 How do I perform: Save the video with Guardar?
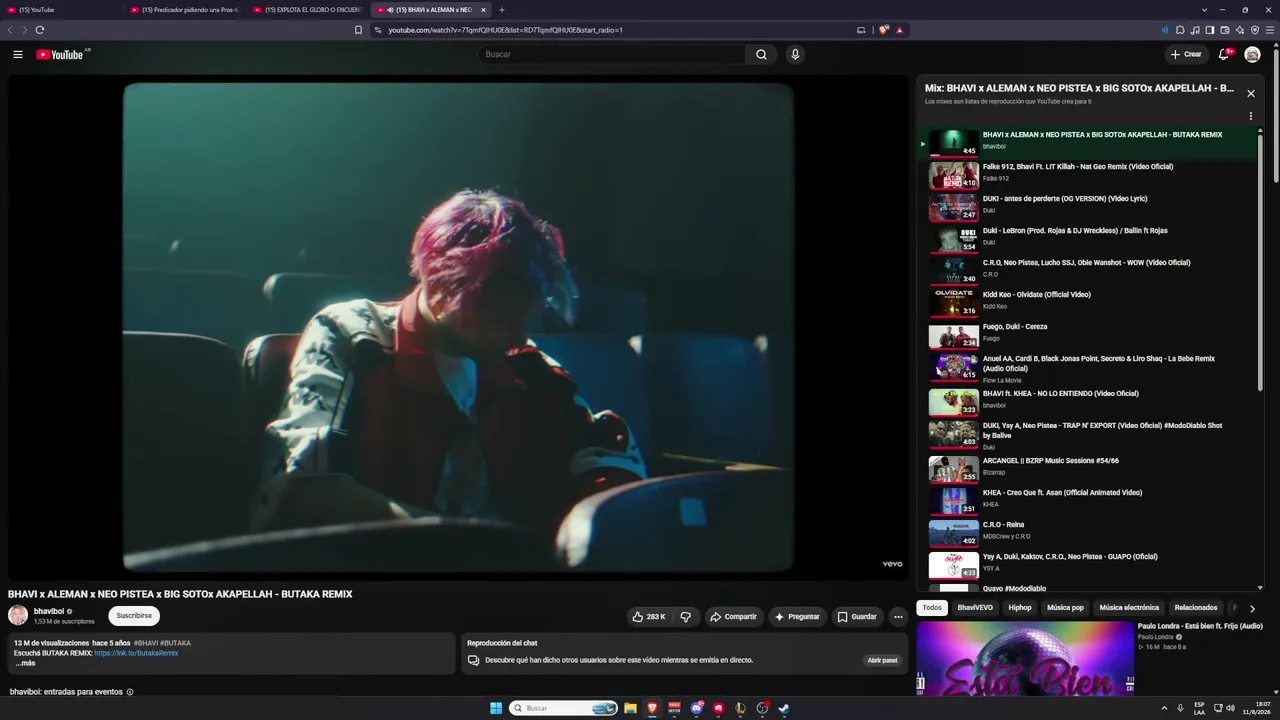[x=857, y=617]
